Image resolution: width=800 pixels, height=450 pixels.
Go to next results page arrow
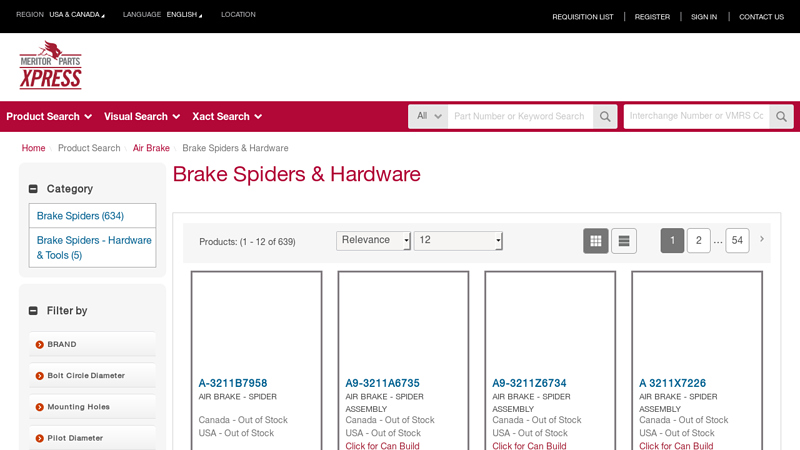click(x=762, y=239)
